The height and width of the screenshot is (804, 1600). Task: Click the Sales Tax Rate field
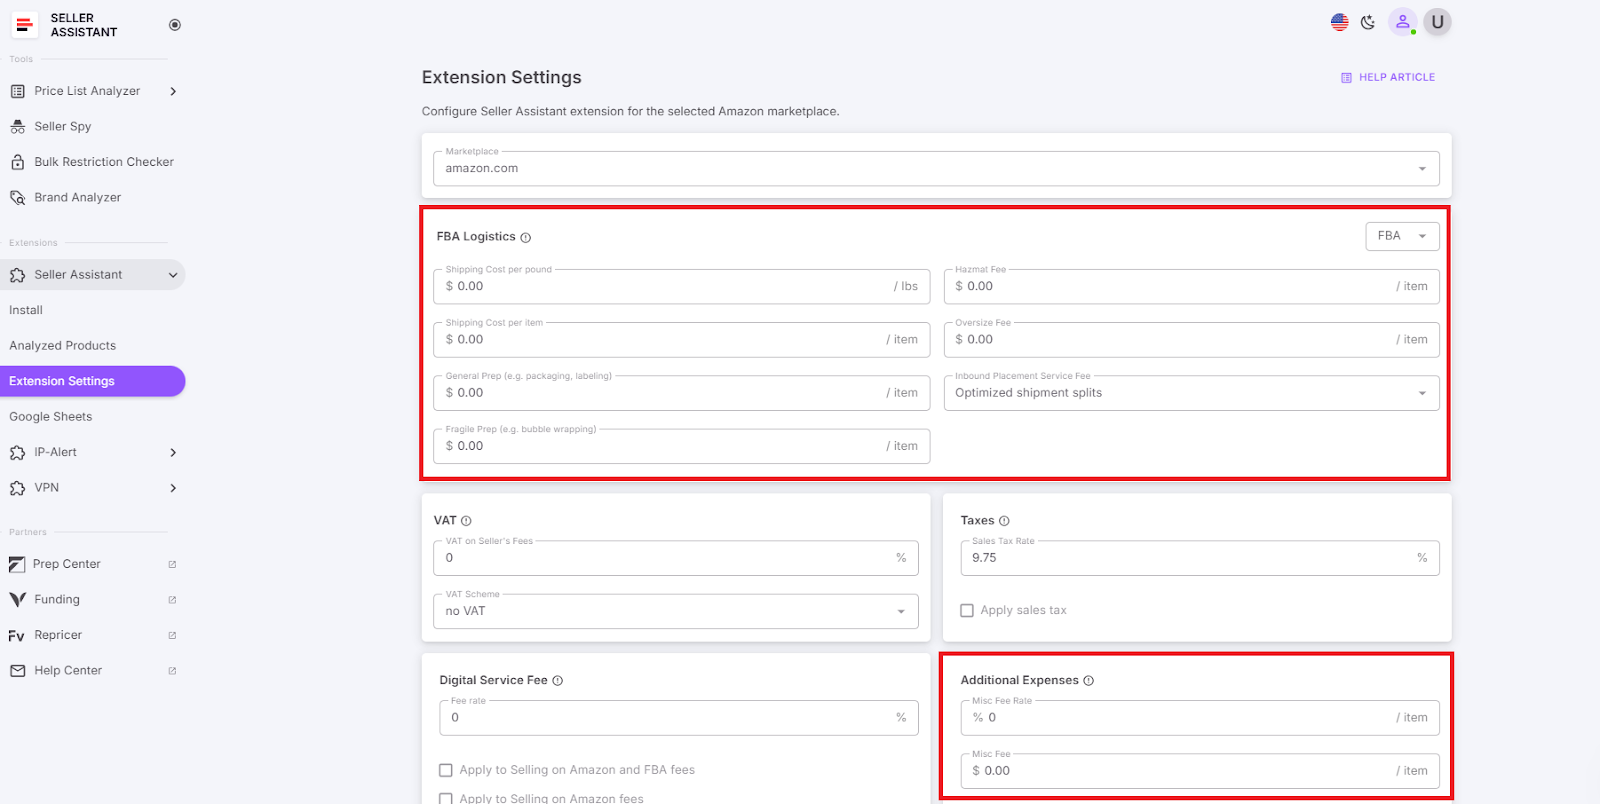click(1200, 558)
